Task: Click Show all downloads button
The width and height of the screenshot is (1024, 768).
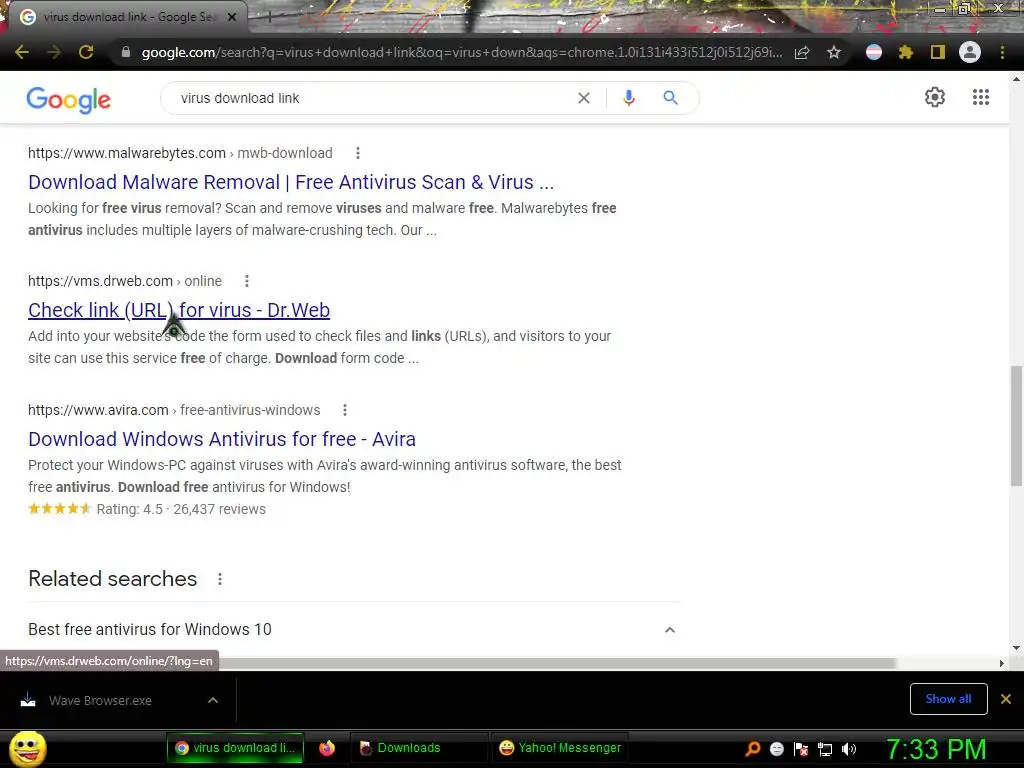Action: [948, 699]
